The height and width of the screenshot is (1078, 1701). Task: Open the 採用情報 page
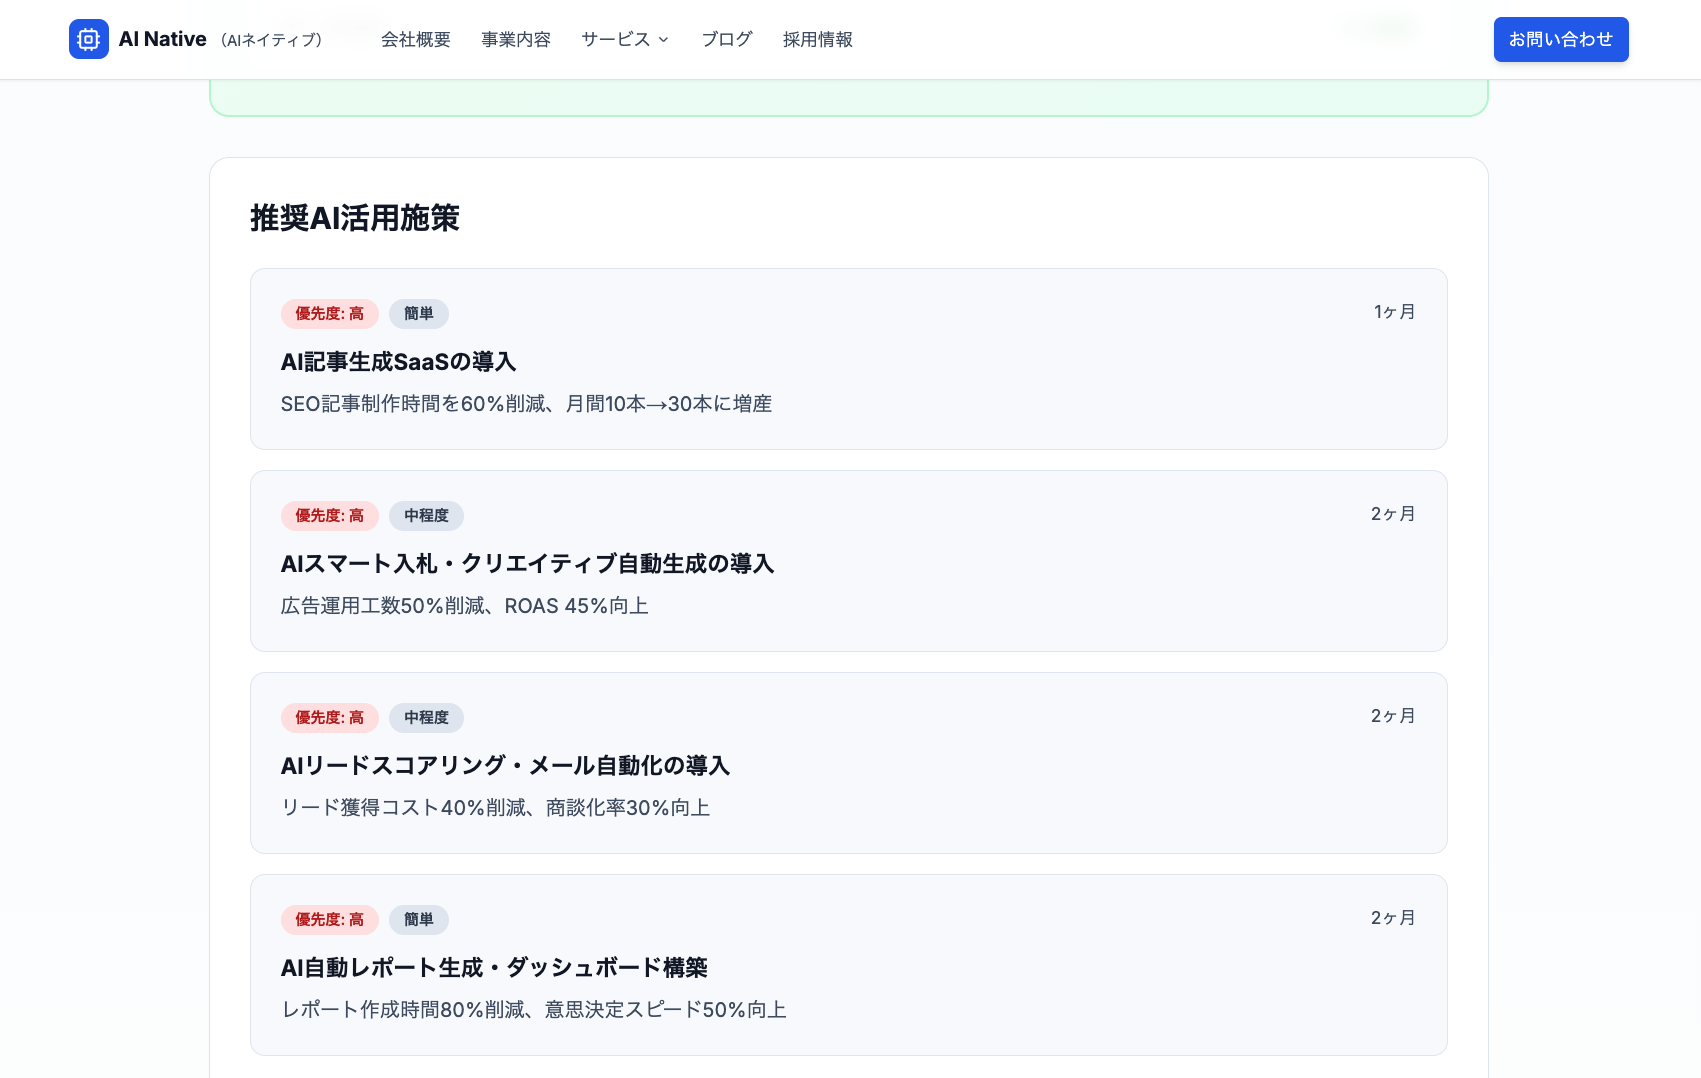coord(817,39)
